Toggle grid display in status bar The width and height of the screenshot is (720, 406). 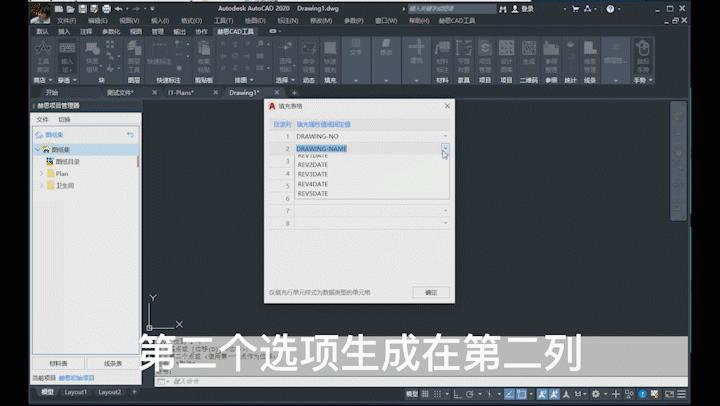pyautogui.click(x=425, y=394)
